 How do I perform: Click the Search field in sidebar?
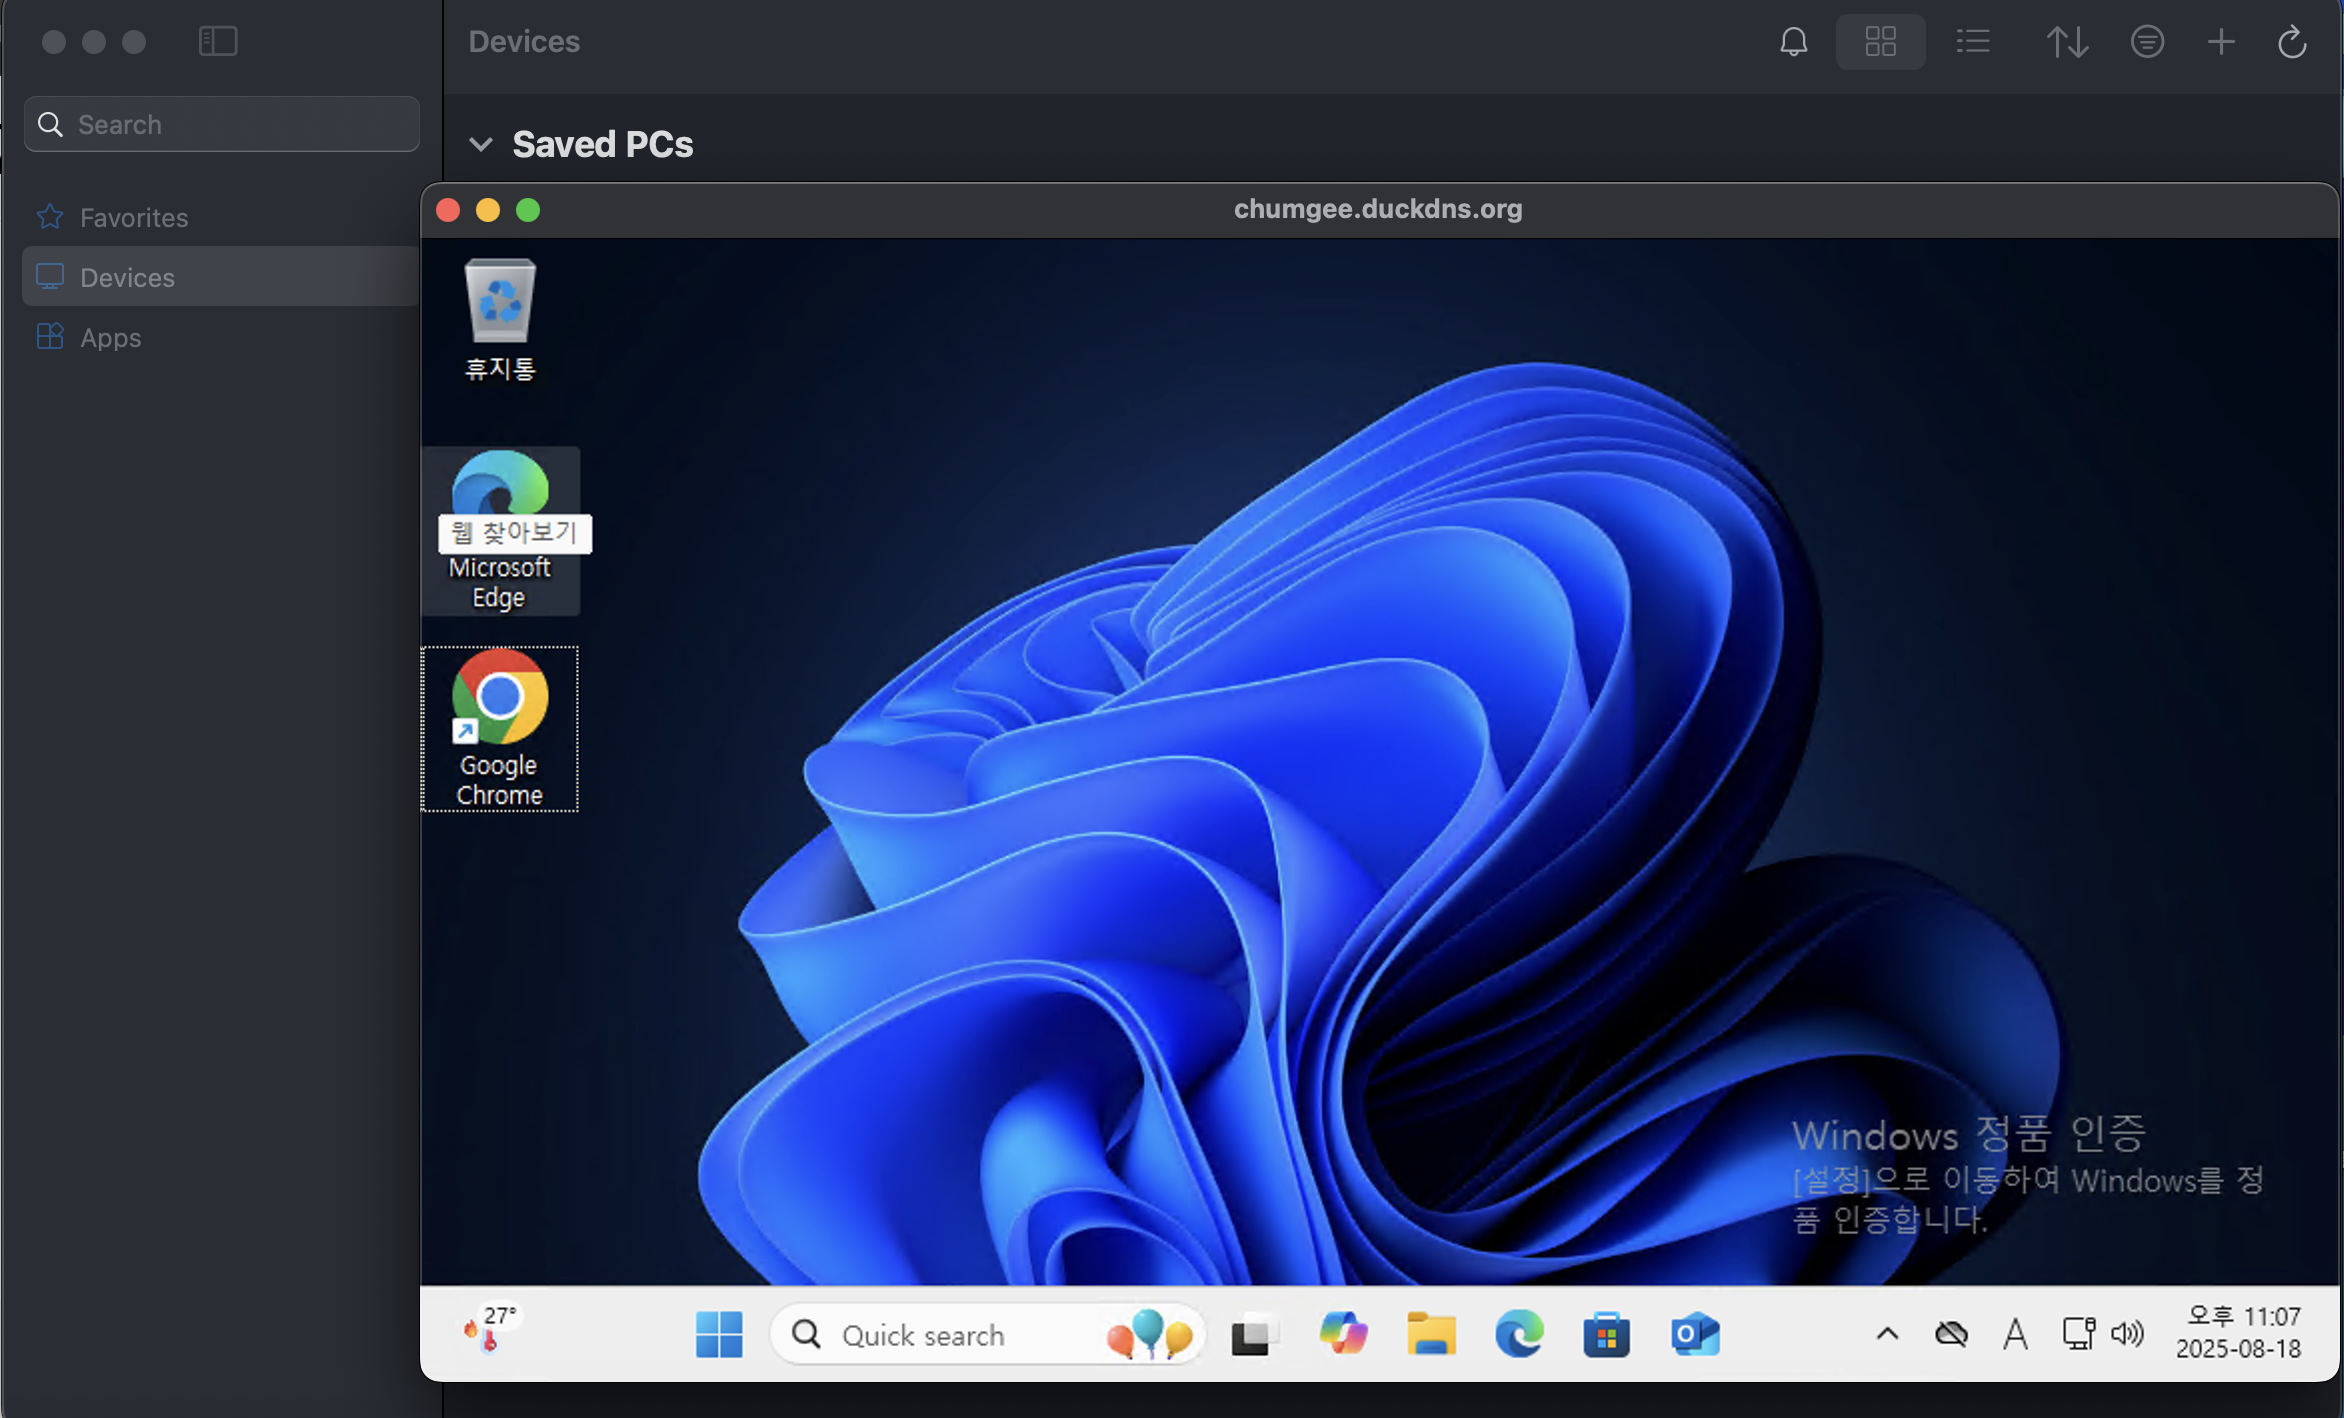coord(222,124)
